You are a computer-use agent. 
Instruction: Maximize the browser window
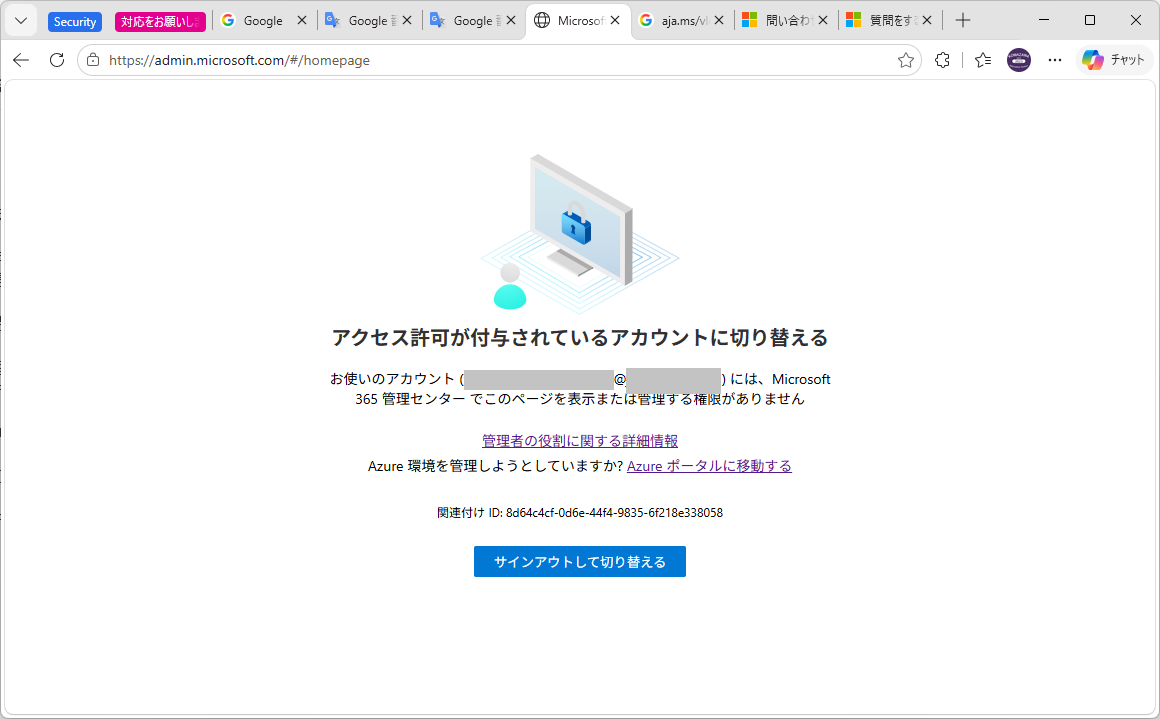point(1090,21)
